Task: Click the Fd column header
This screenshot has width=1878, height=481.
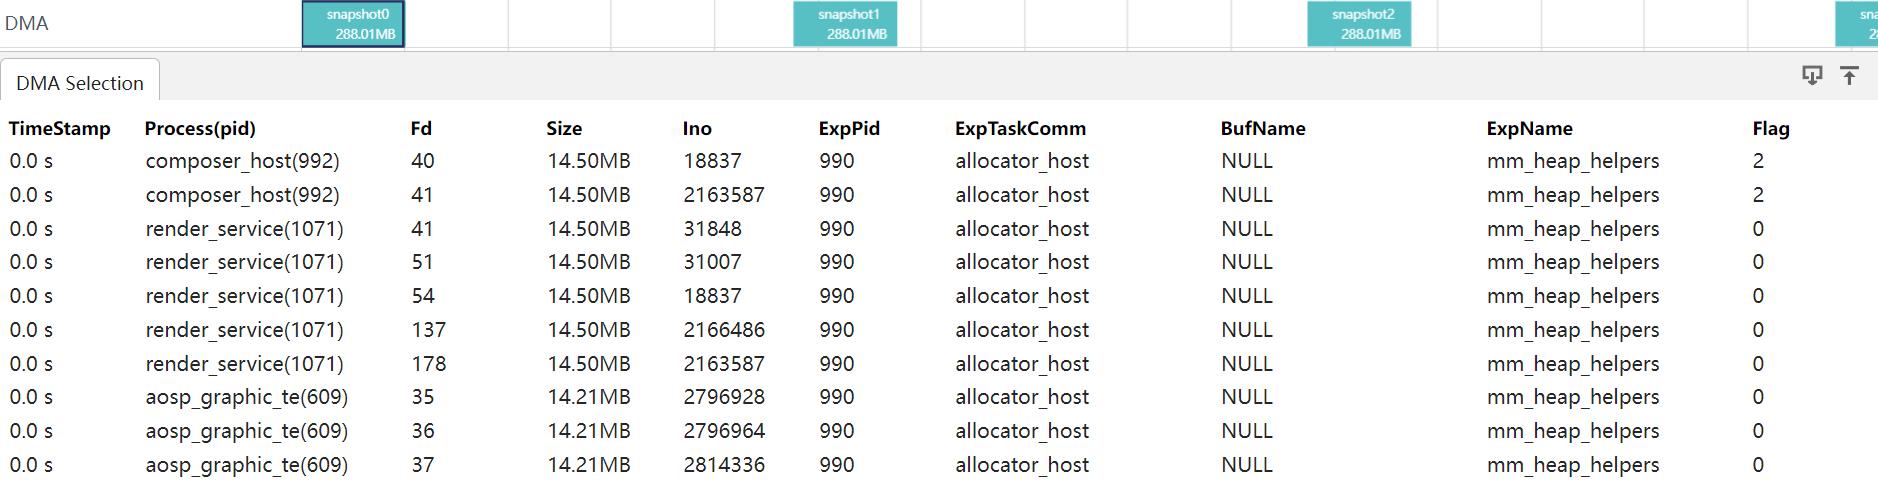Action: click(421, 128)
